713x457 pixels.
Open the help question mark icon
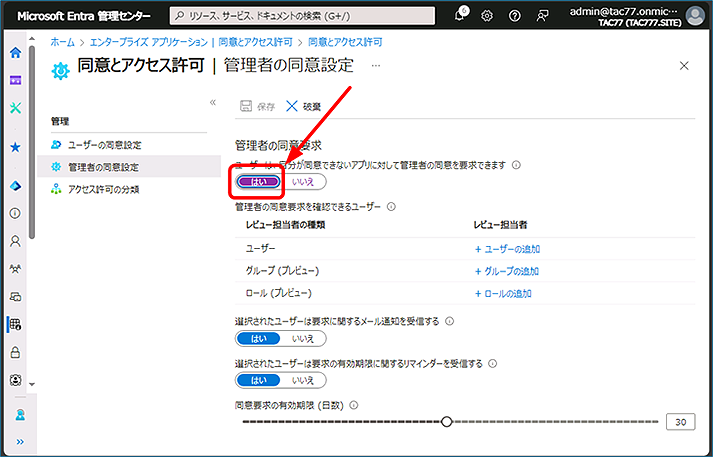point(514,16)
